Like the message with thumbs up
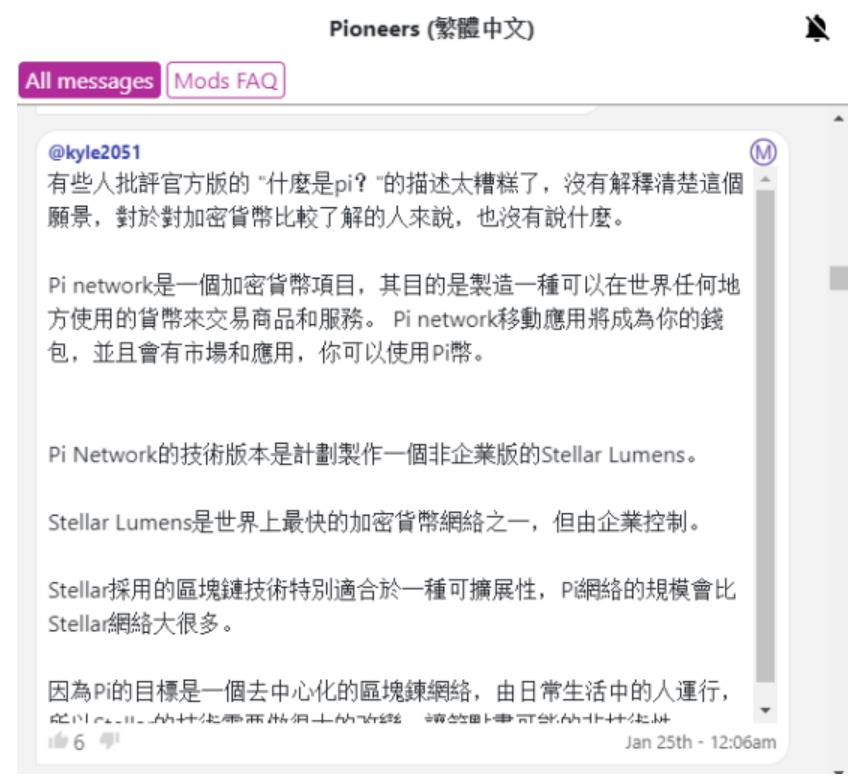The width and height of the screenshot is (865, 779). click(x=57, y=740)
